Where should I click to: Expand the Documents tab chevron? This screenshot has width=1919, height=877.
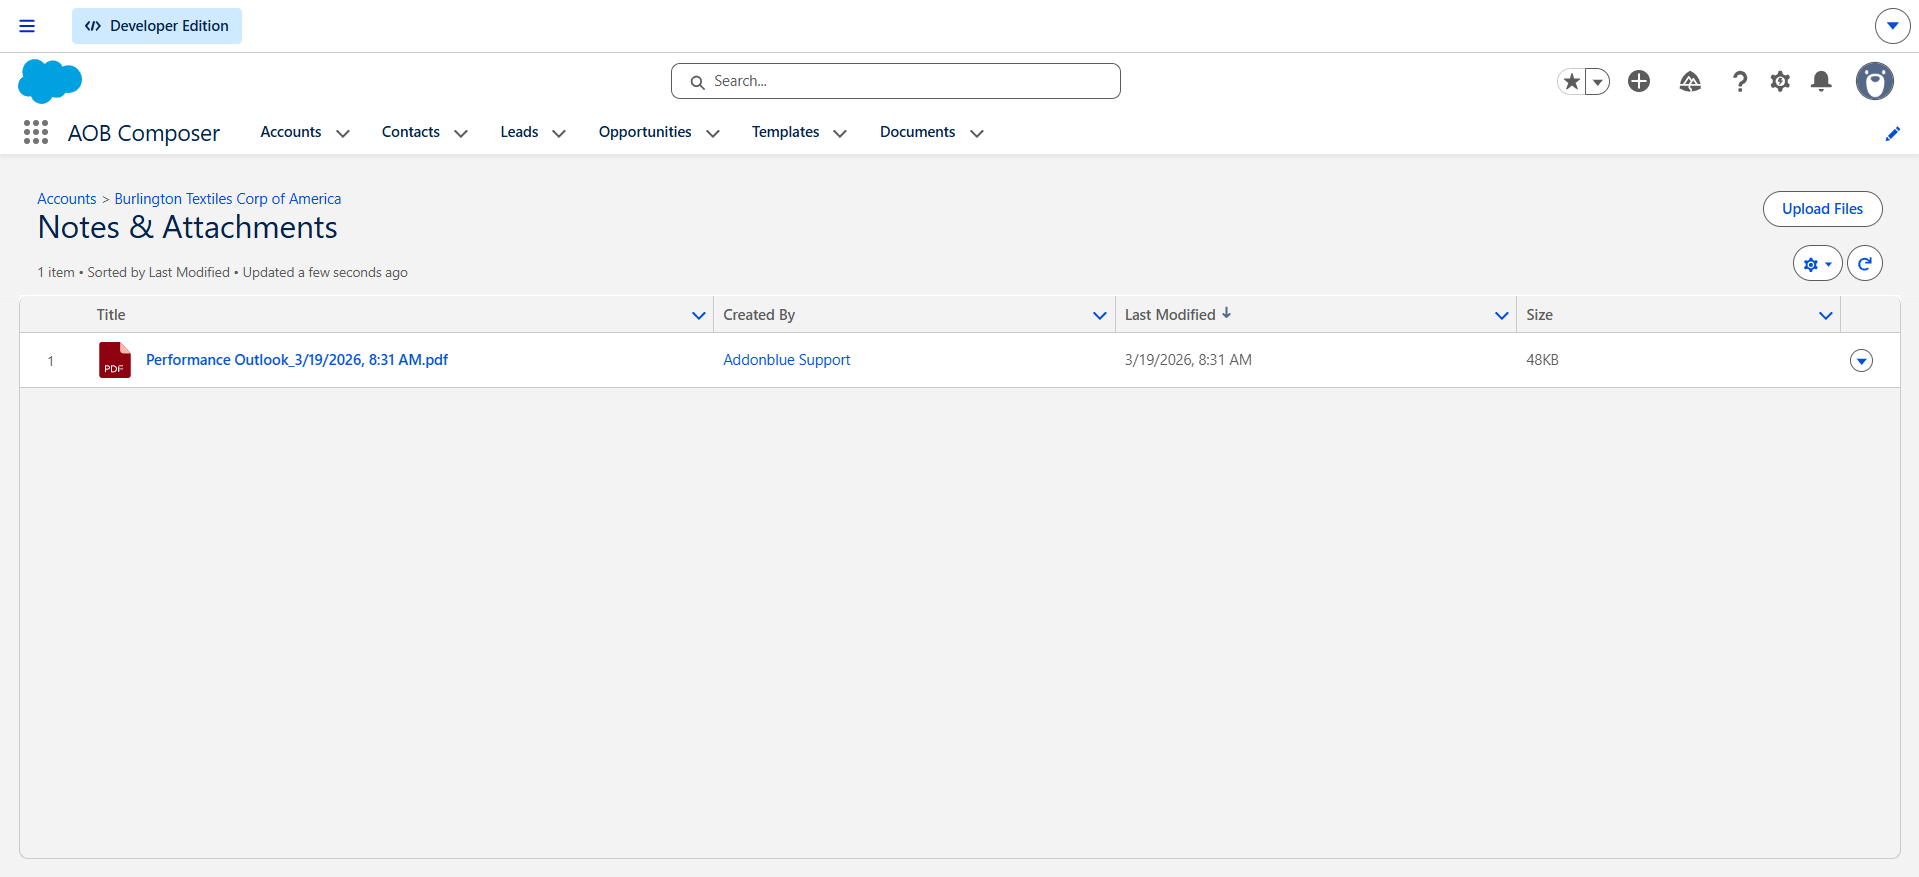tap(977, 133)
